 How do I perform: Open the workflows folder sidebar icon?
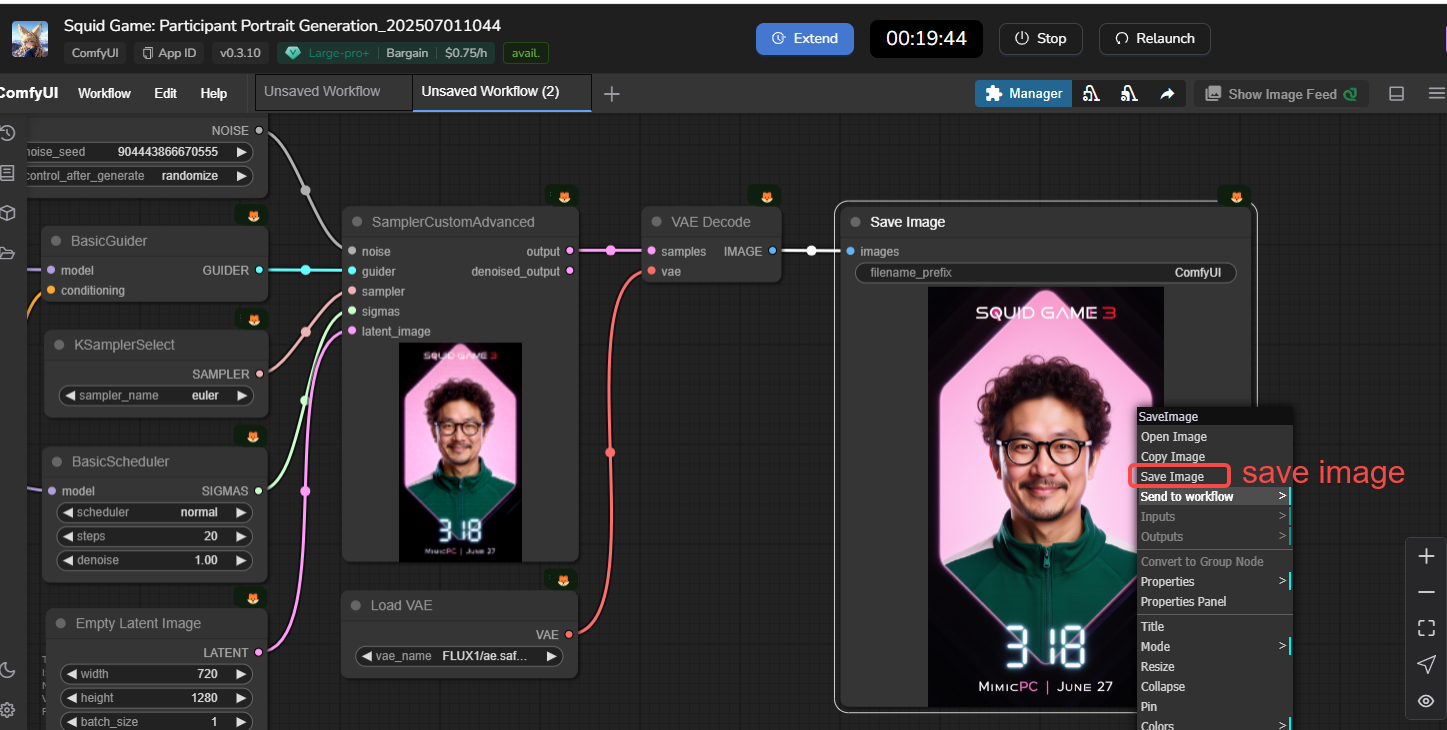pos(7,253)
